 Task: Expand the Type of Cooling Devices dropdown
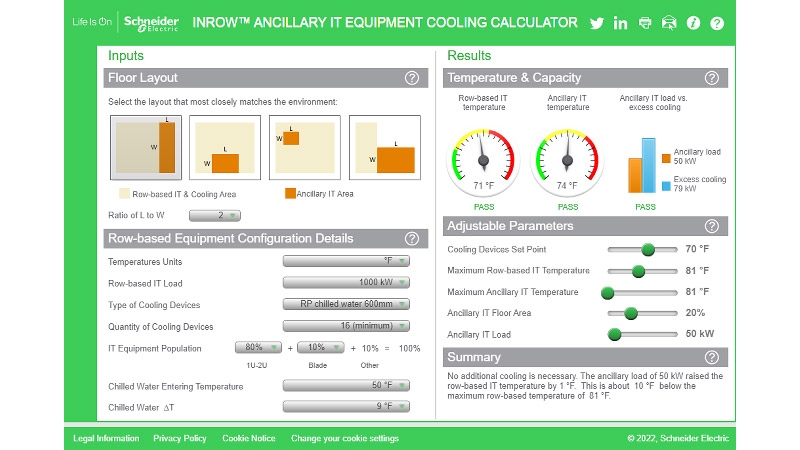346,305
